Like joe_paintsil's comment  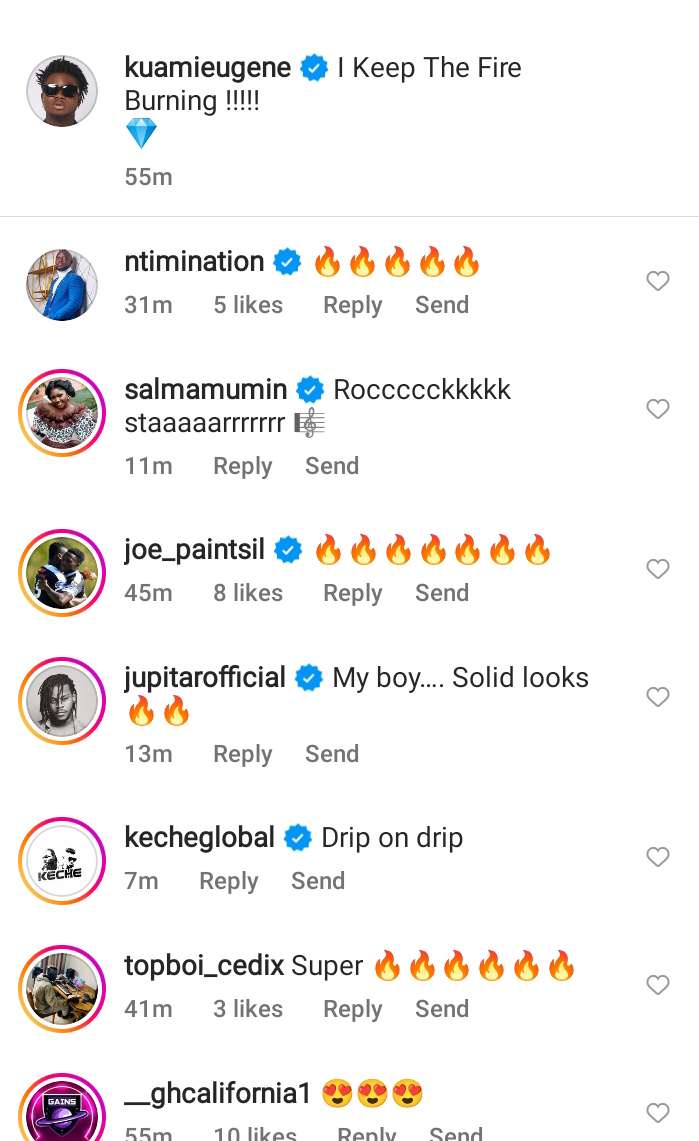(657, 569)
